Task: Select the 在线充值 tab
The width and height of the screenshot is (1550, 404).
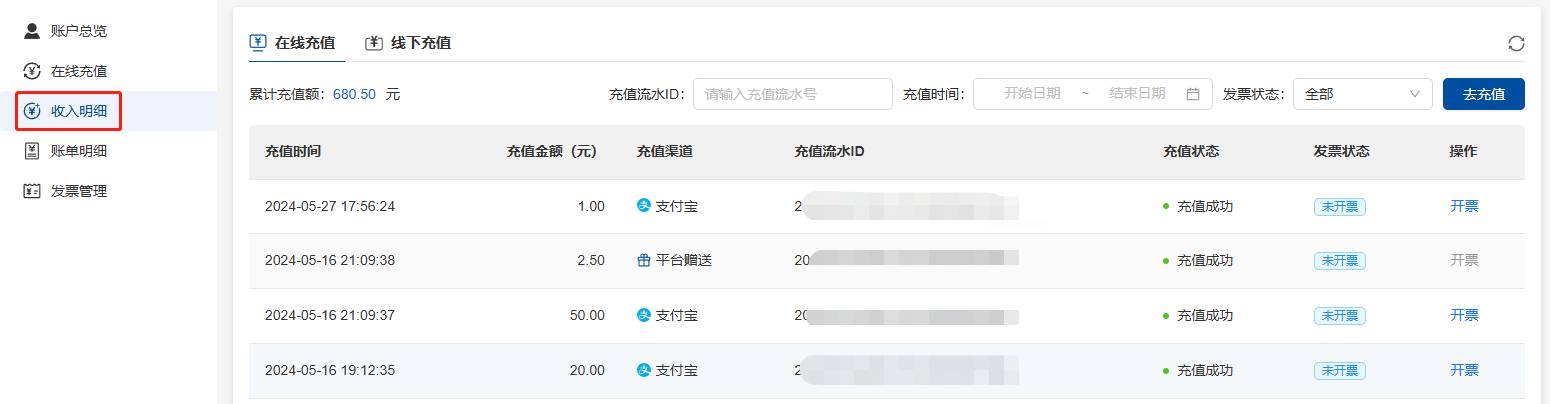Action: tap(292, 43)
